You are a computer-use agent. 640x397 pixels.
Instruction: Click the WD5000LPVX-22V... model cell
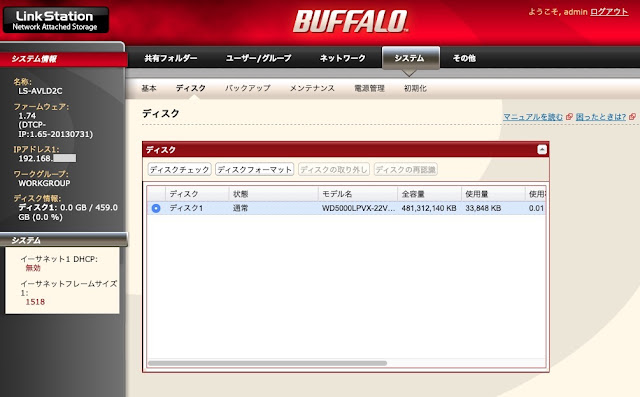358,208
